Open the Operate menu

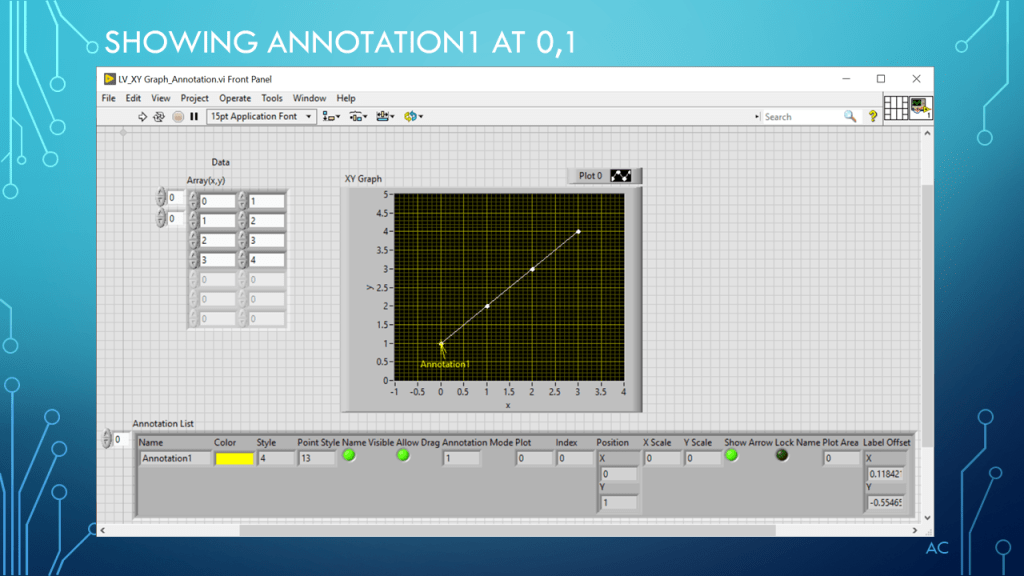235,98
